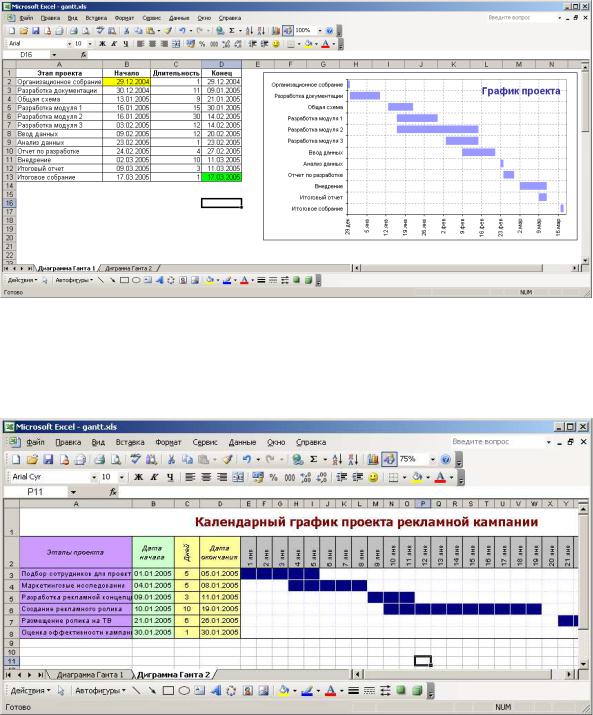
Task: Open font size dropdown in bottom Excel window
Action: [122, 477]
